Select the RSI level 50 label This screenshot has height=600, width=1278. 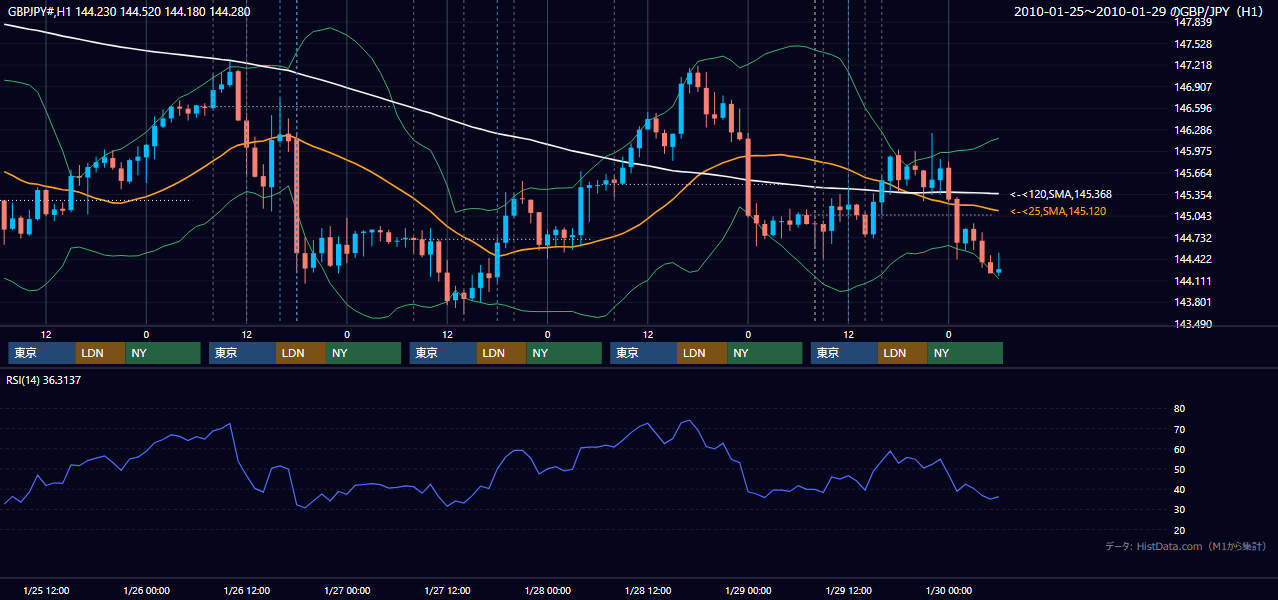pos(1179,469)
